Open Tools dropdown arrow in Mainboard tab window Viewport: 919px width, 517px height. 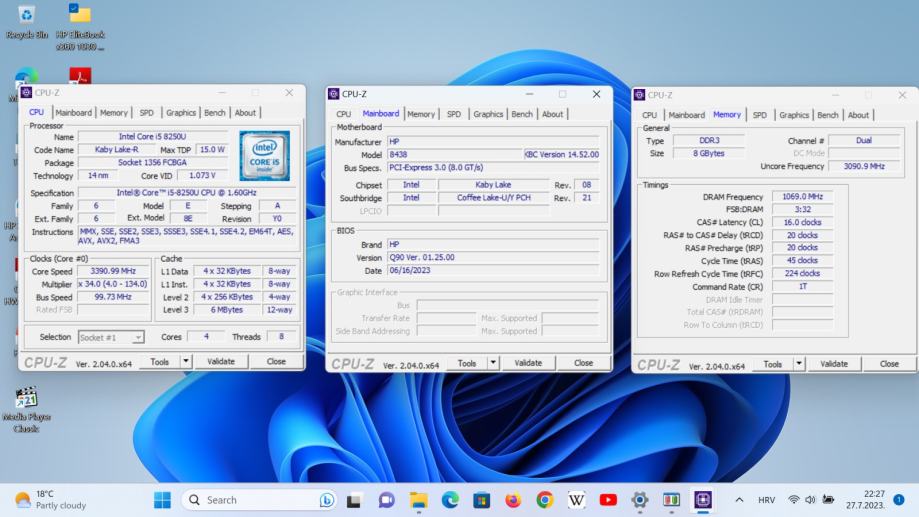[x=494, y=364]
